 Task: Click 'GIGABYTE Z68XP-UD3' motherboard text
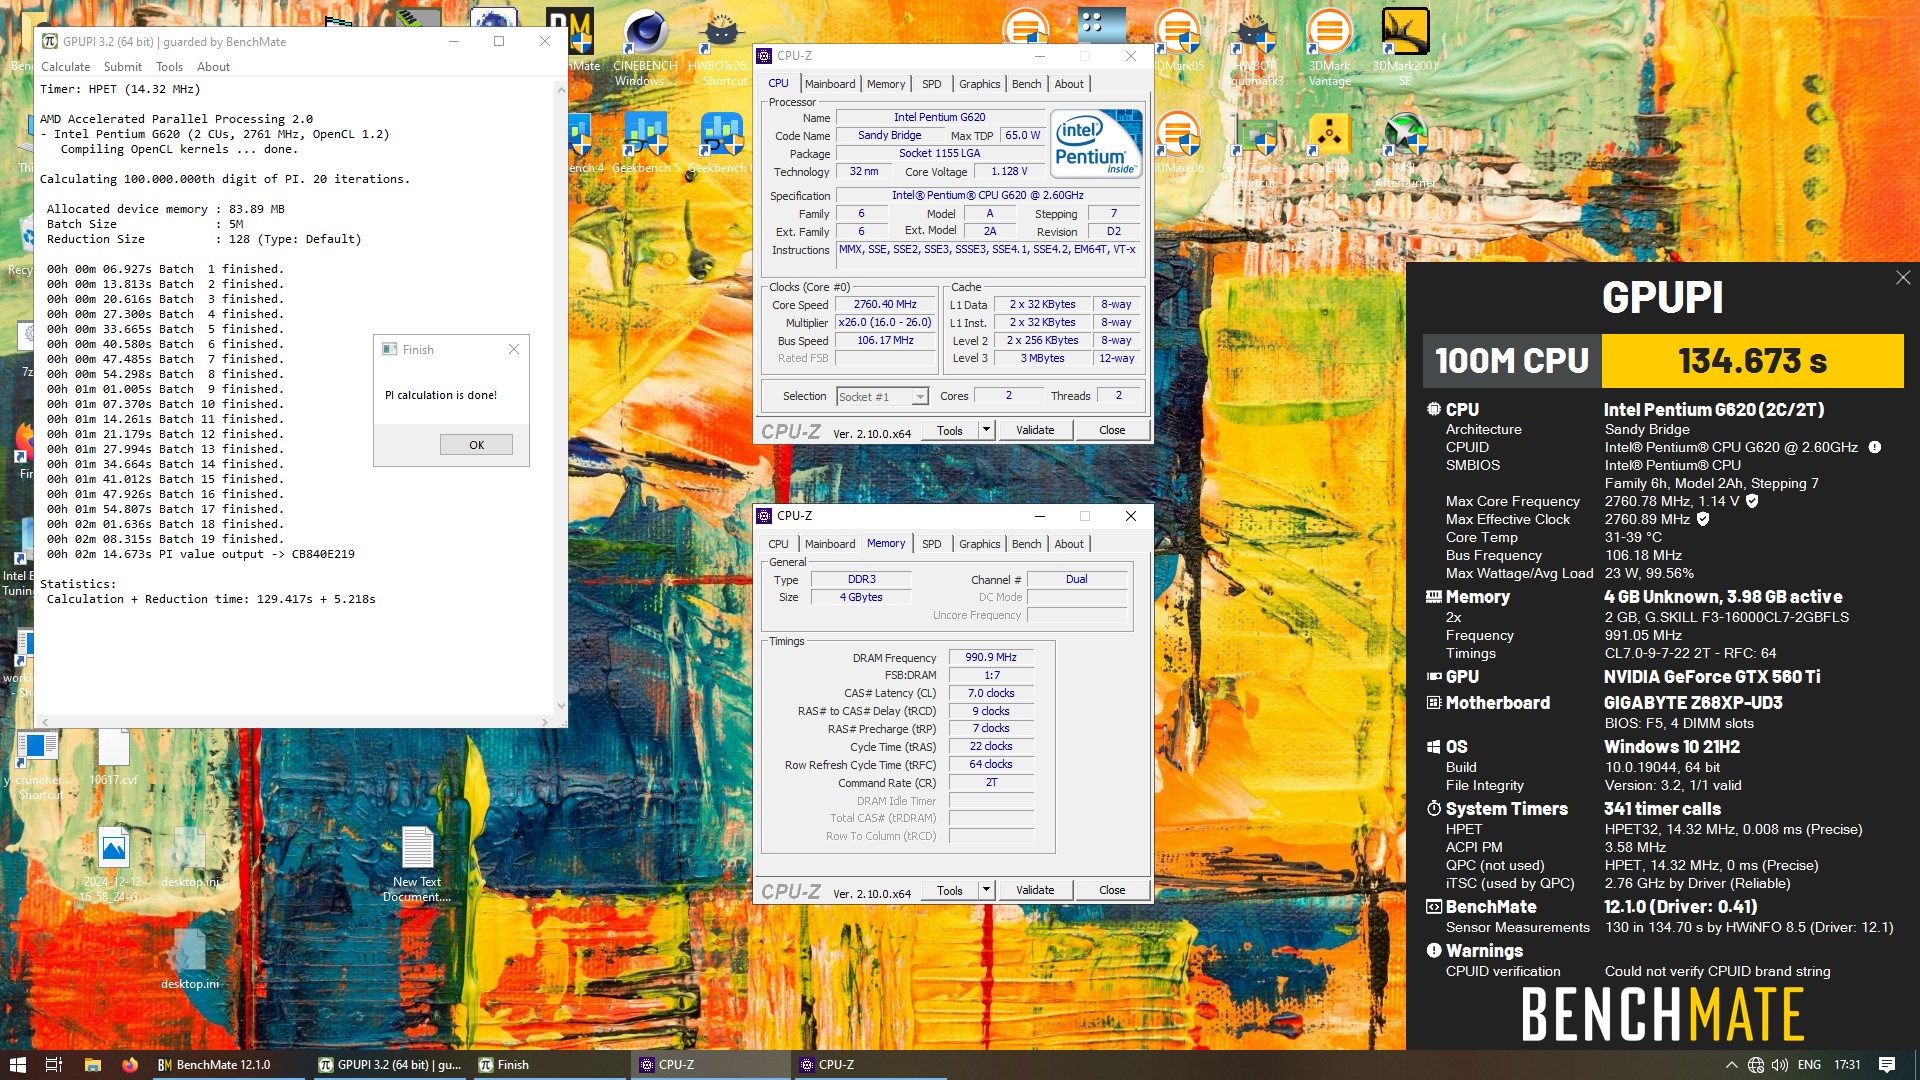(x=1693, y=703)
